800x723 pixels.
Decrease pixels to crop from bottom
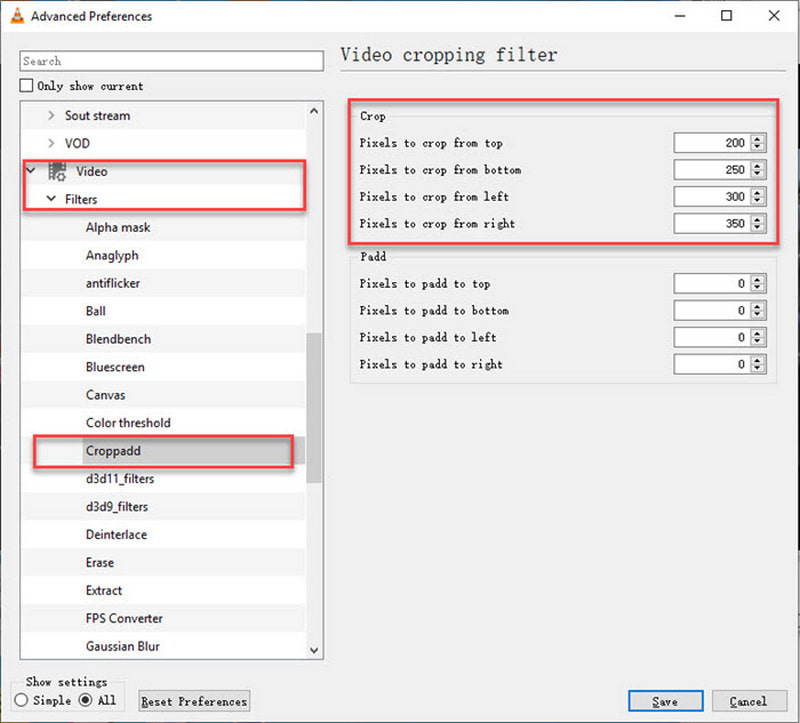pyautogui.click(x=758, y=174)
